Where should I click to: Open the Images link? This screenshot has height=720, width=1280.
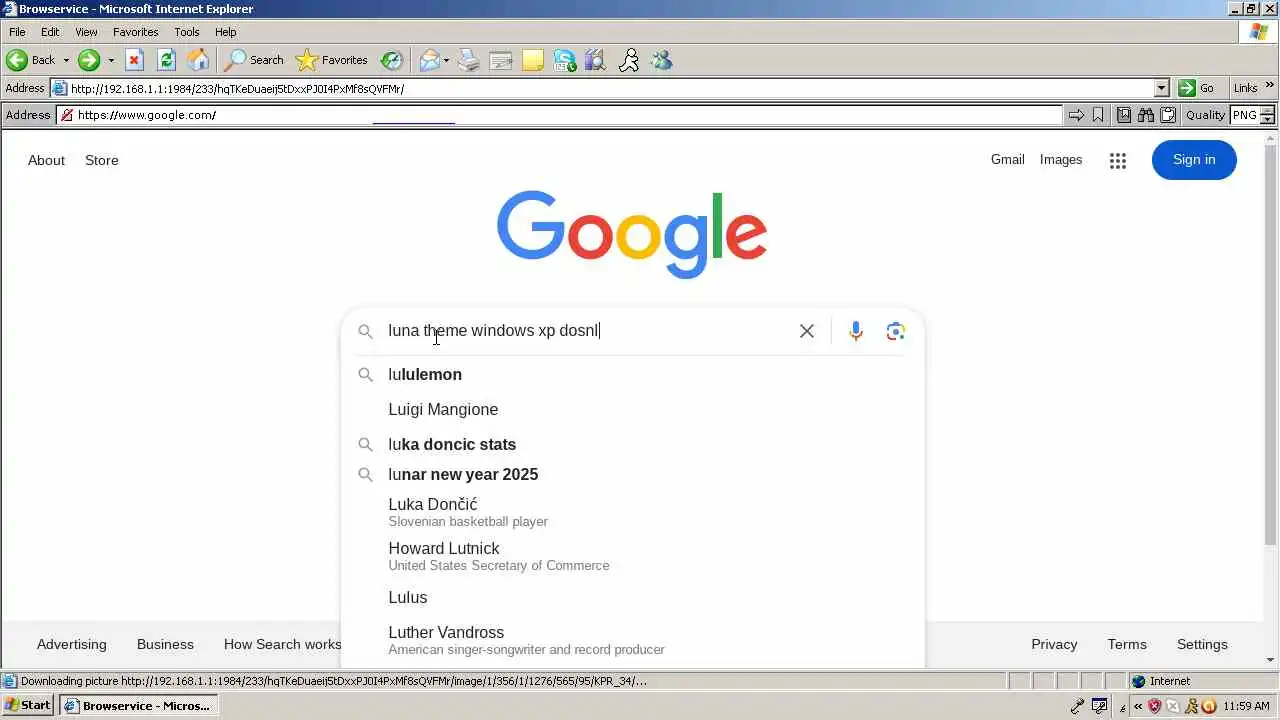coord(1061,159)
